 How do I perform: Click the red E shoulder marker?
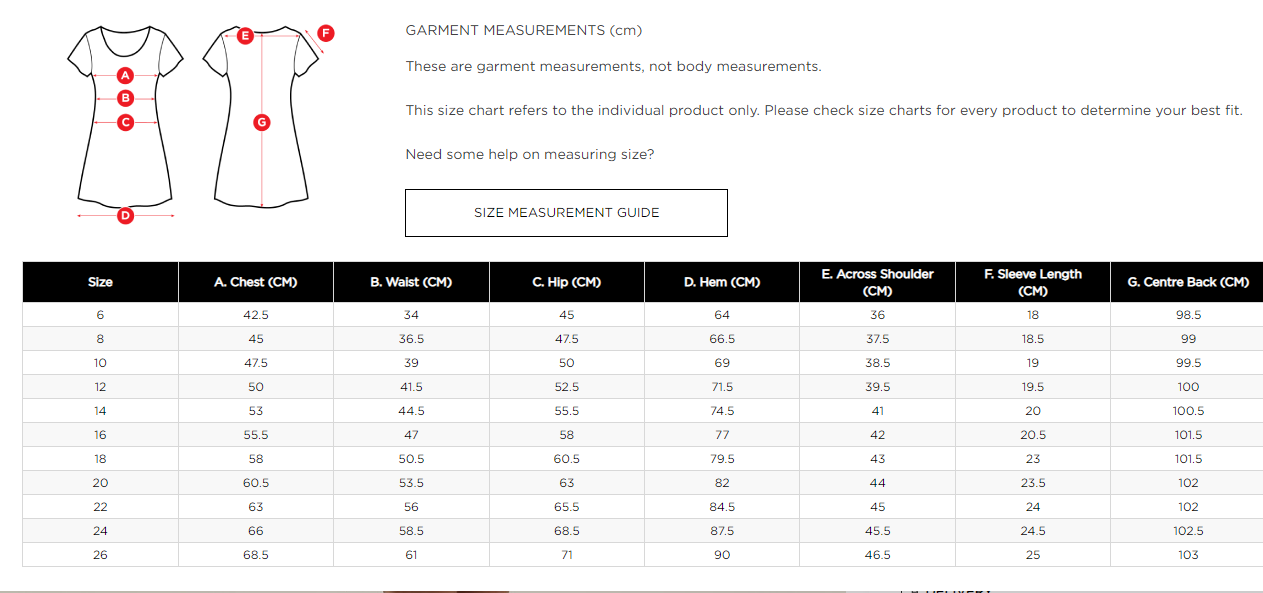[x=245, y=36]
